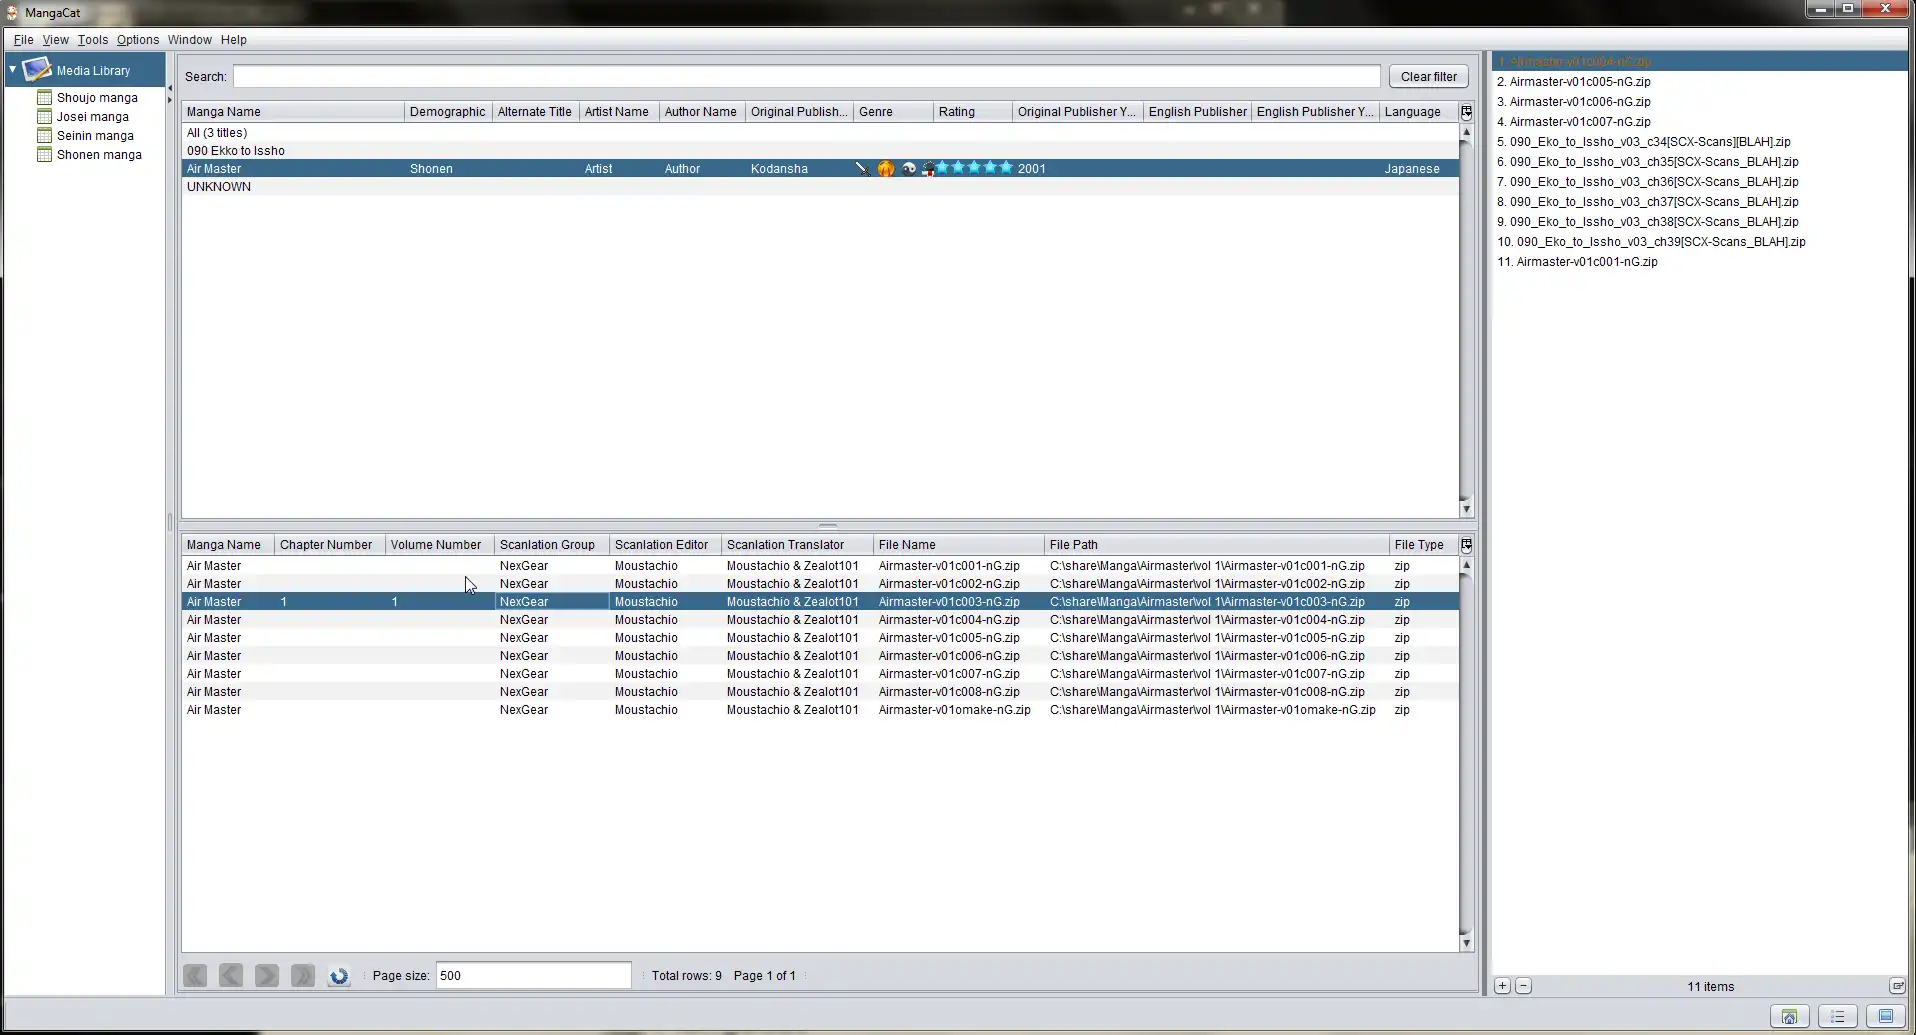Click the manga table vertical scrollbar down arrow

(x=1466, y=509)
